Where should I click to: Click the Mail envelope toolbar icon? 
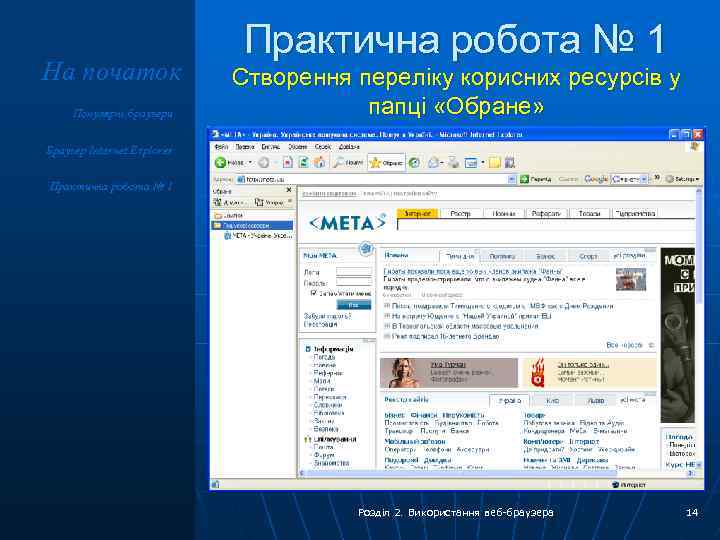coord(433,163)
